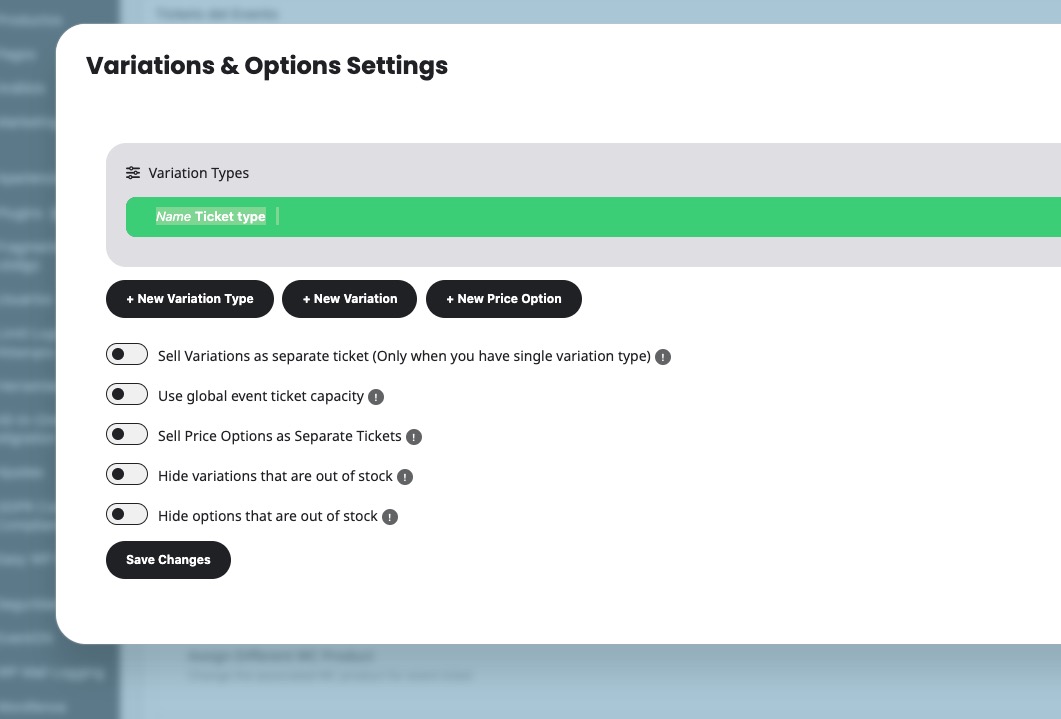The image size is (1061, 719).
Task: Toggle Use global event ticket capacity switch
Action: click(127, 395)
